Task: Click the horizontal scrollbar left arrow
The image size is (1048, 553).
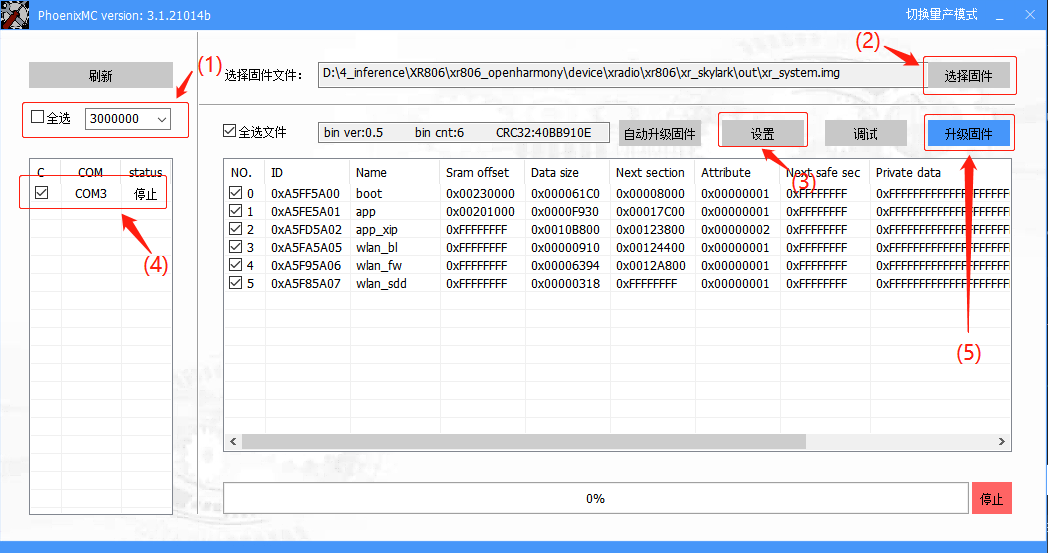Action: pyautogui.click(x=233, y=441)
